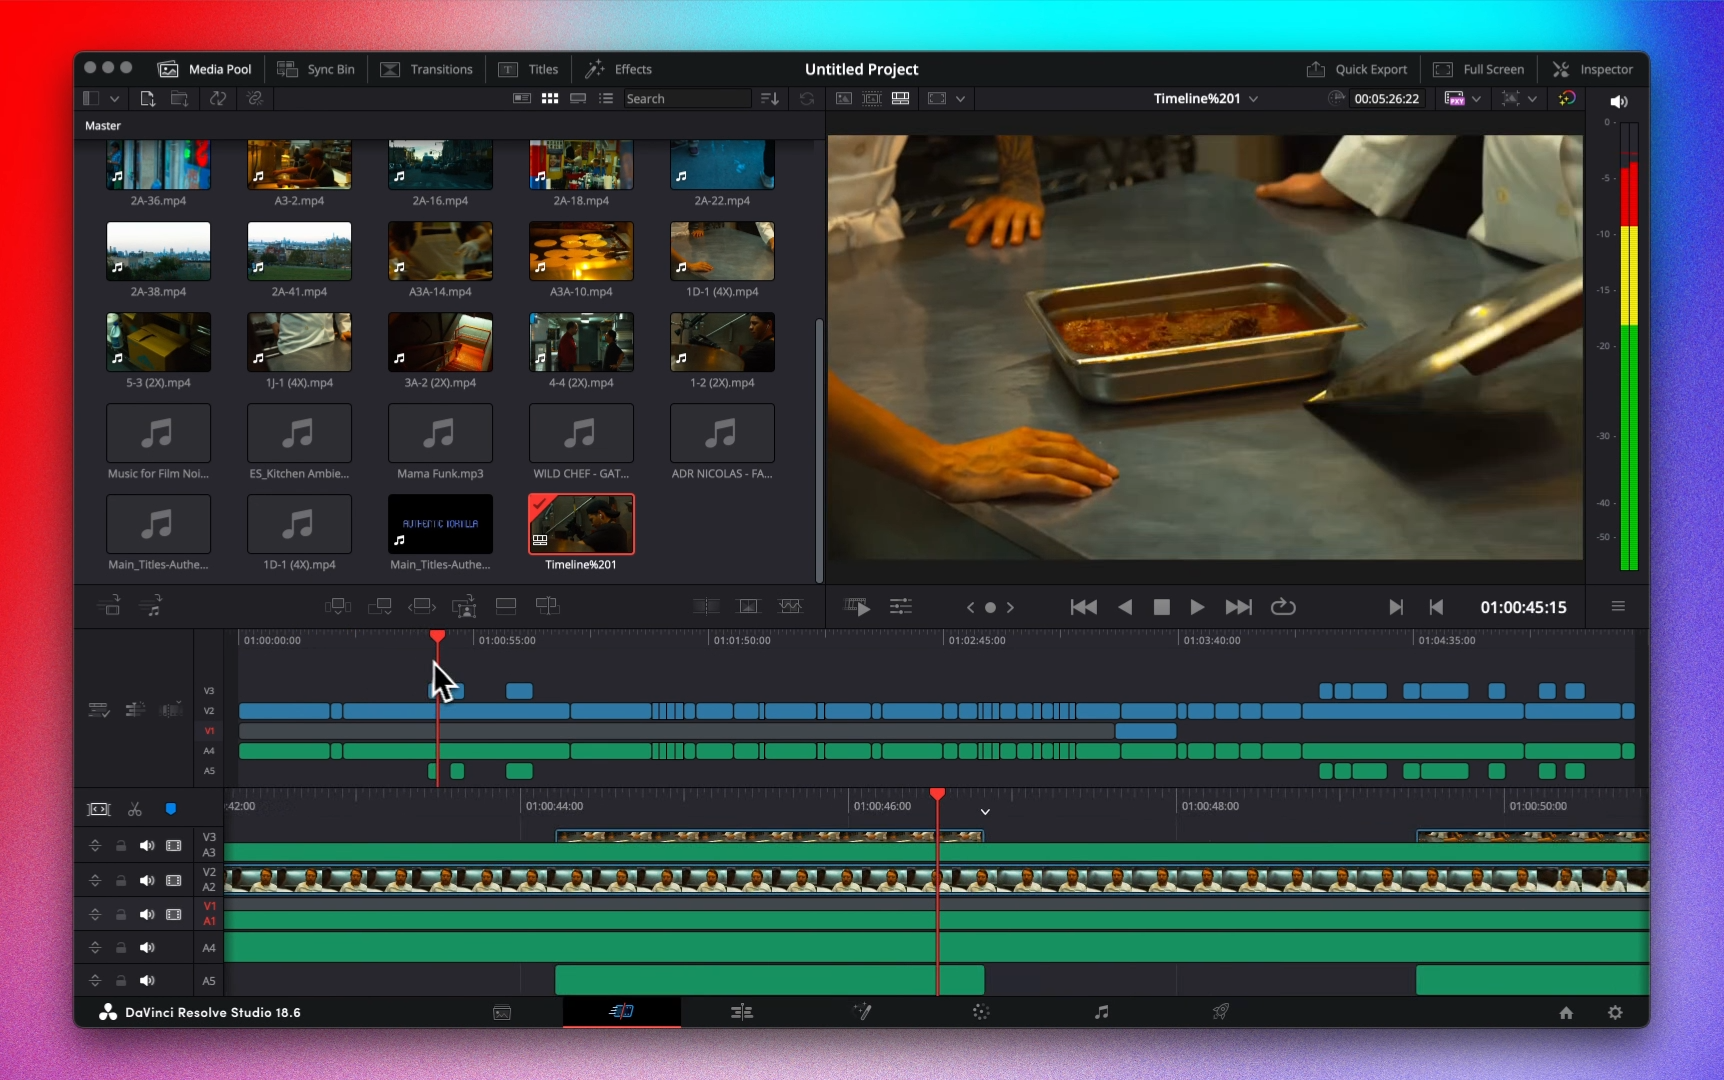The image size is (1724, 1080).
Task: Open the Deliver page rocket icon
Action: 1221,1012
